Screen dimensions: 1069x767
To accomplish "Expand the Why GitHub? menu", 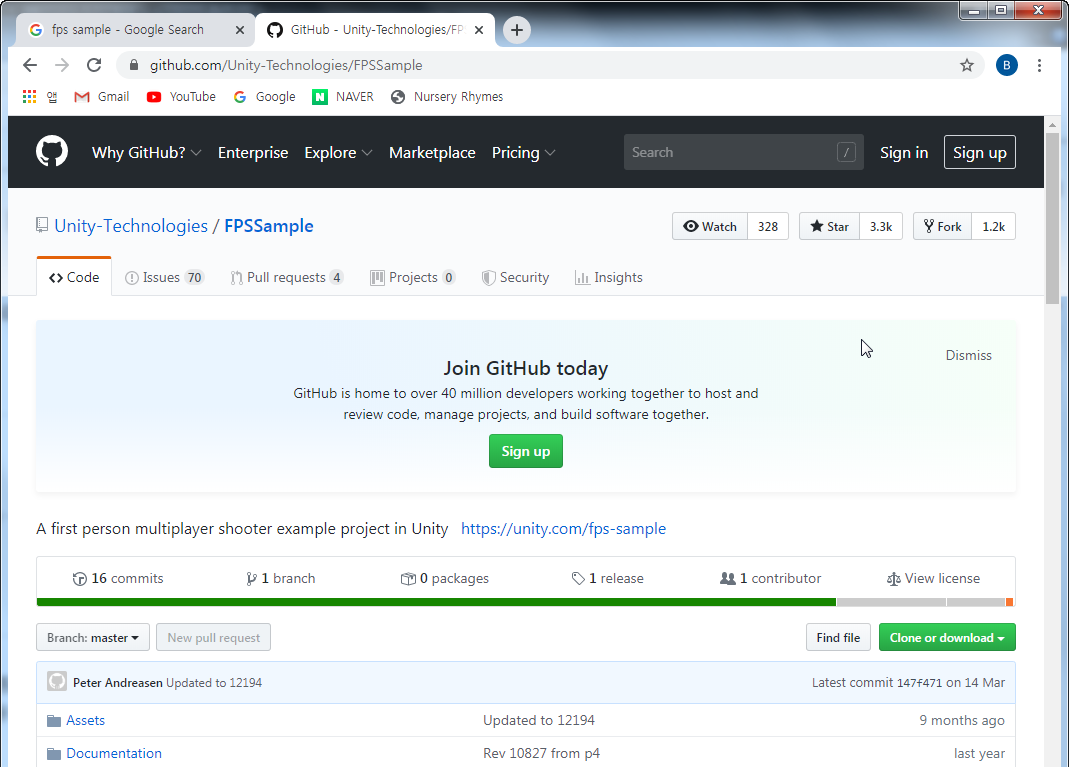I will tap(147, 153).
